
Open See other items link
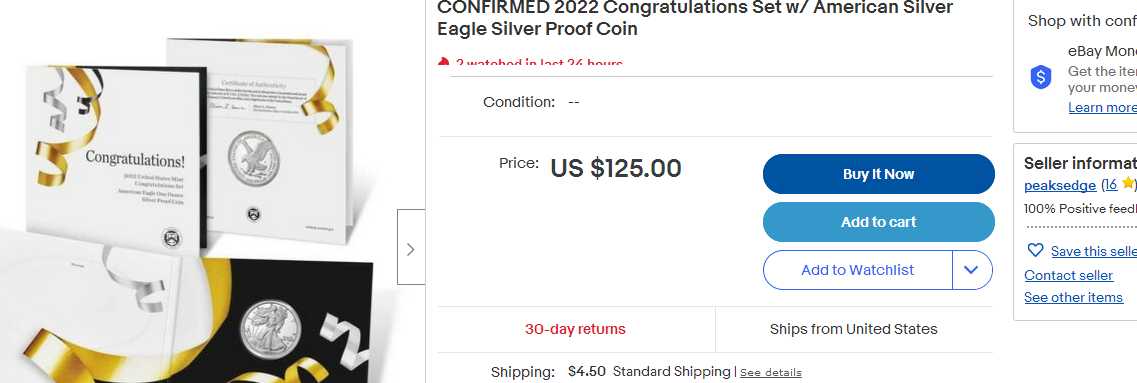[1073, 297]
